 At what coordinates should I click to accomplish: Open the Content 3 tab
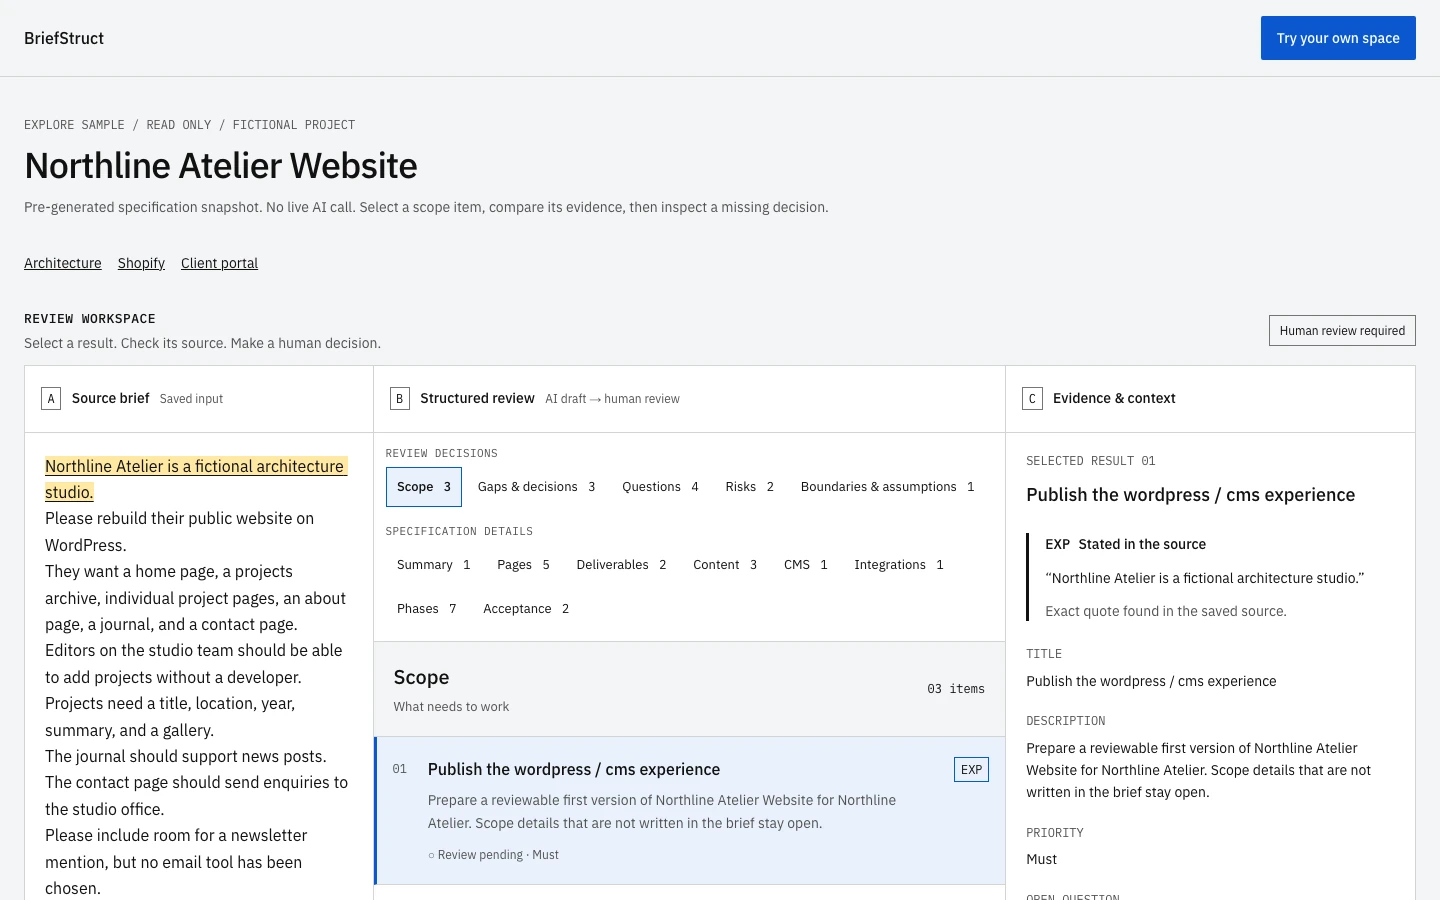click(725, 565)
